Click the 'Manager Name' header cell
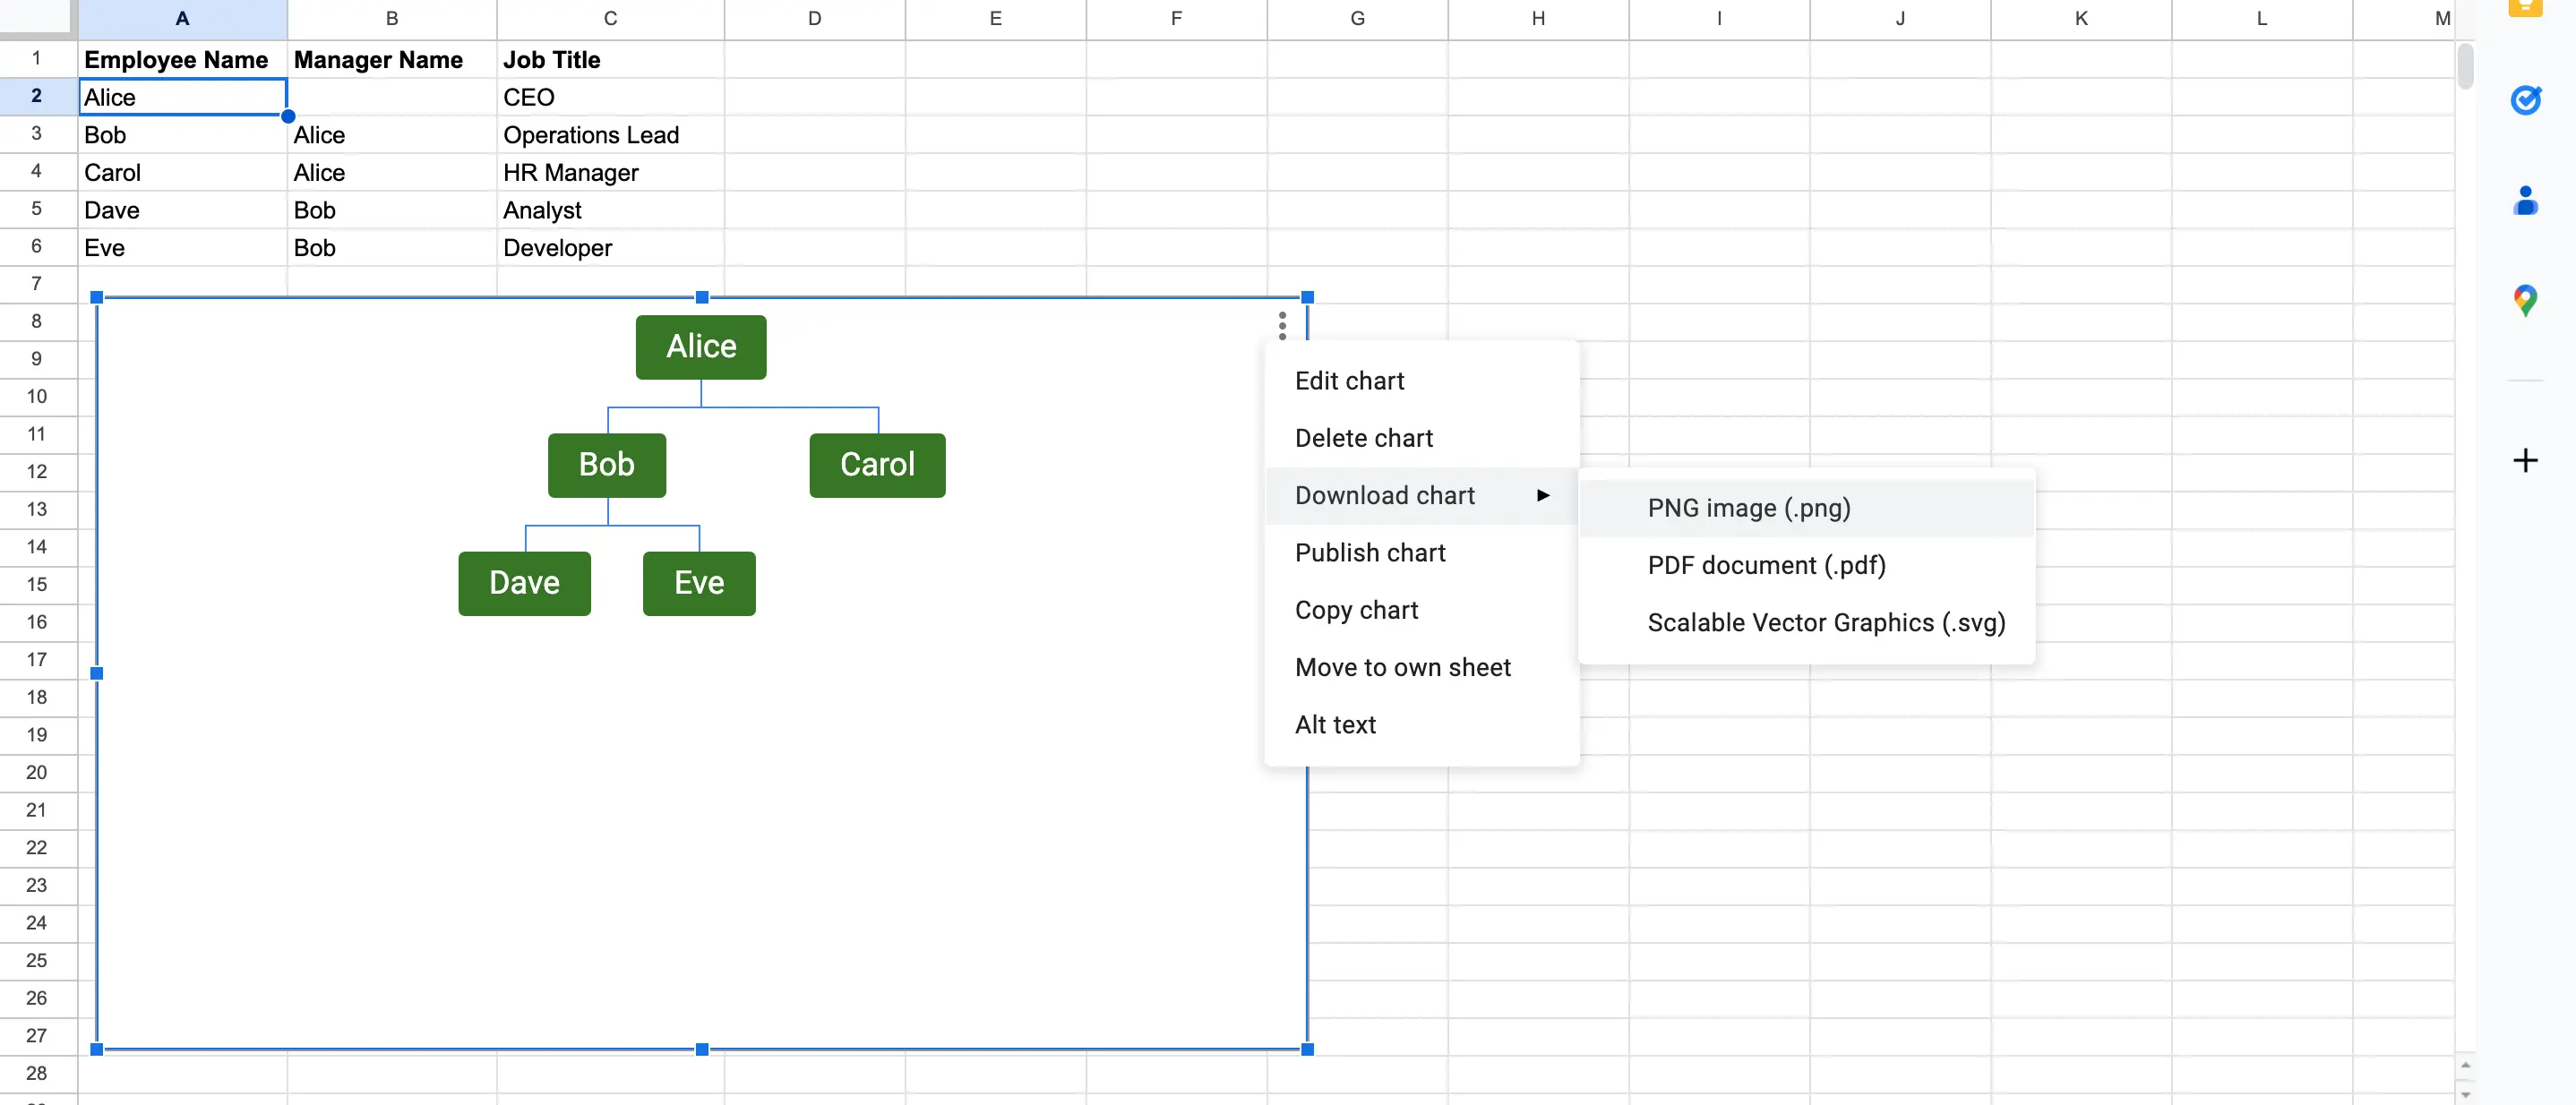Screen dimensions: 2576x1105 pos(392,59)
